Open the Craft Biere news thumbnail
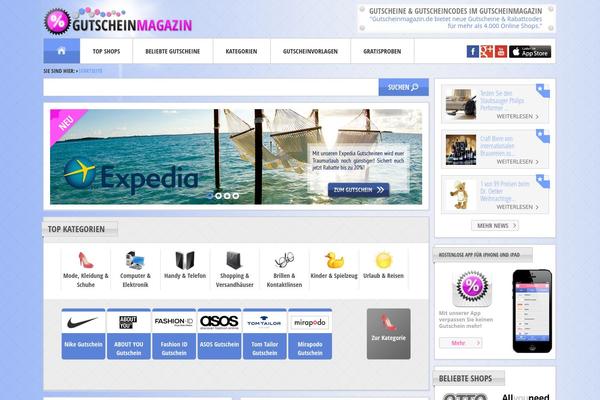600x400 pixels. 461,150
